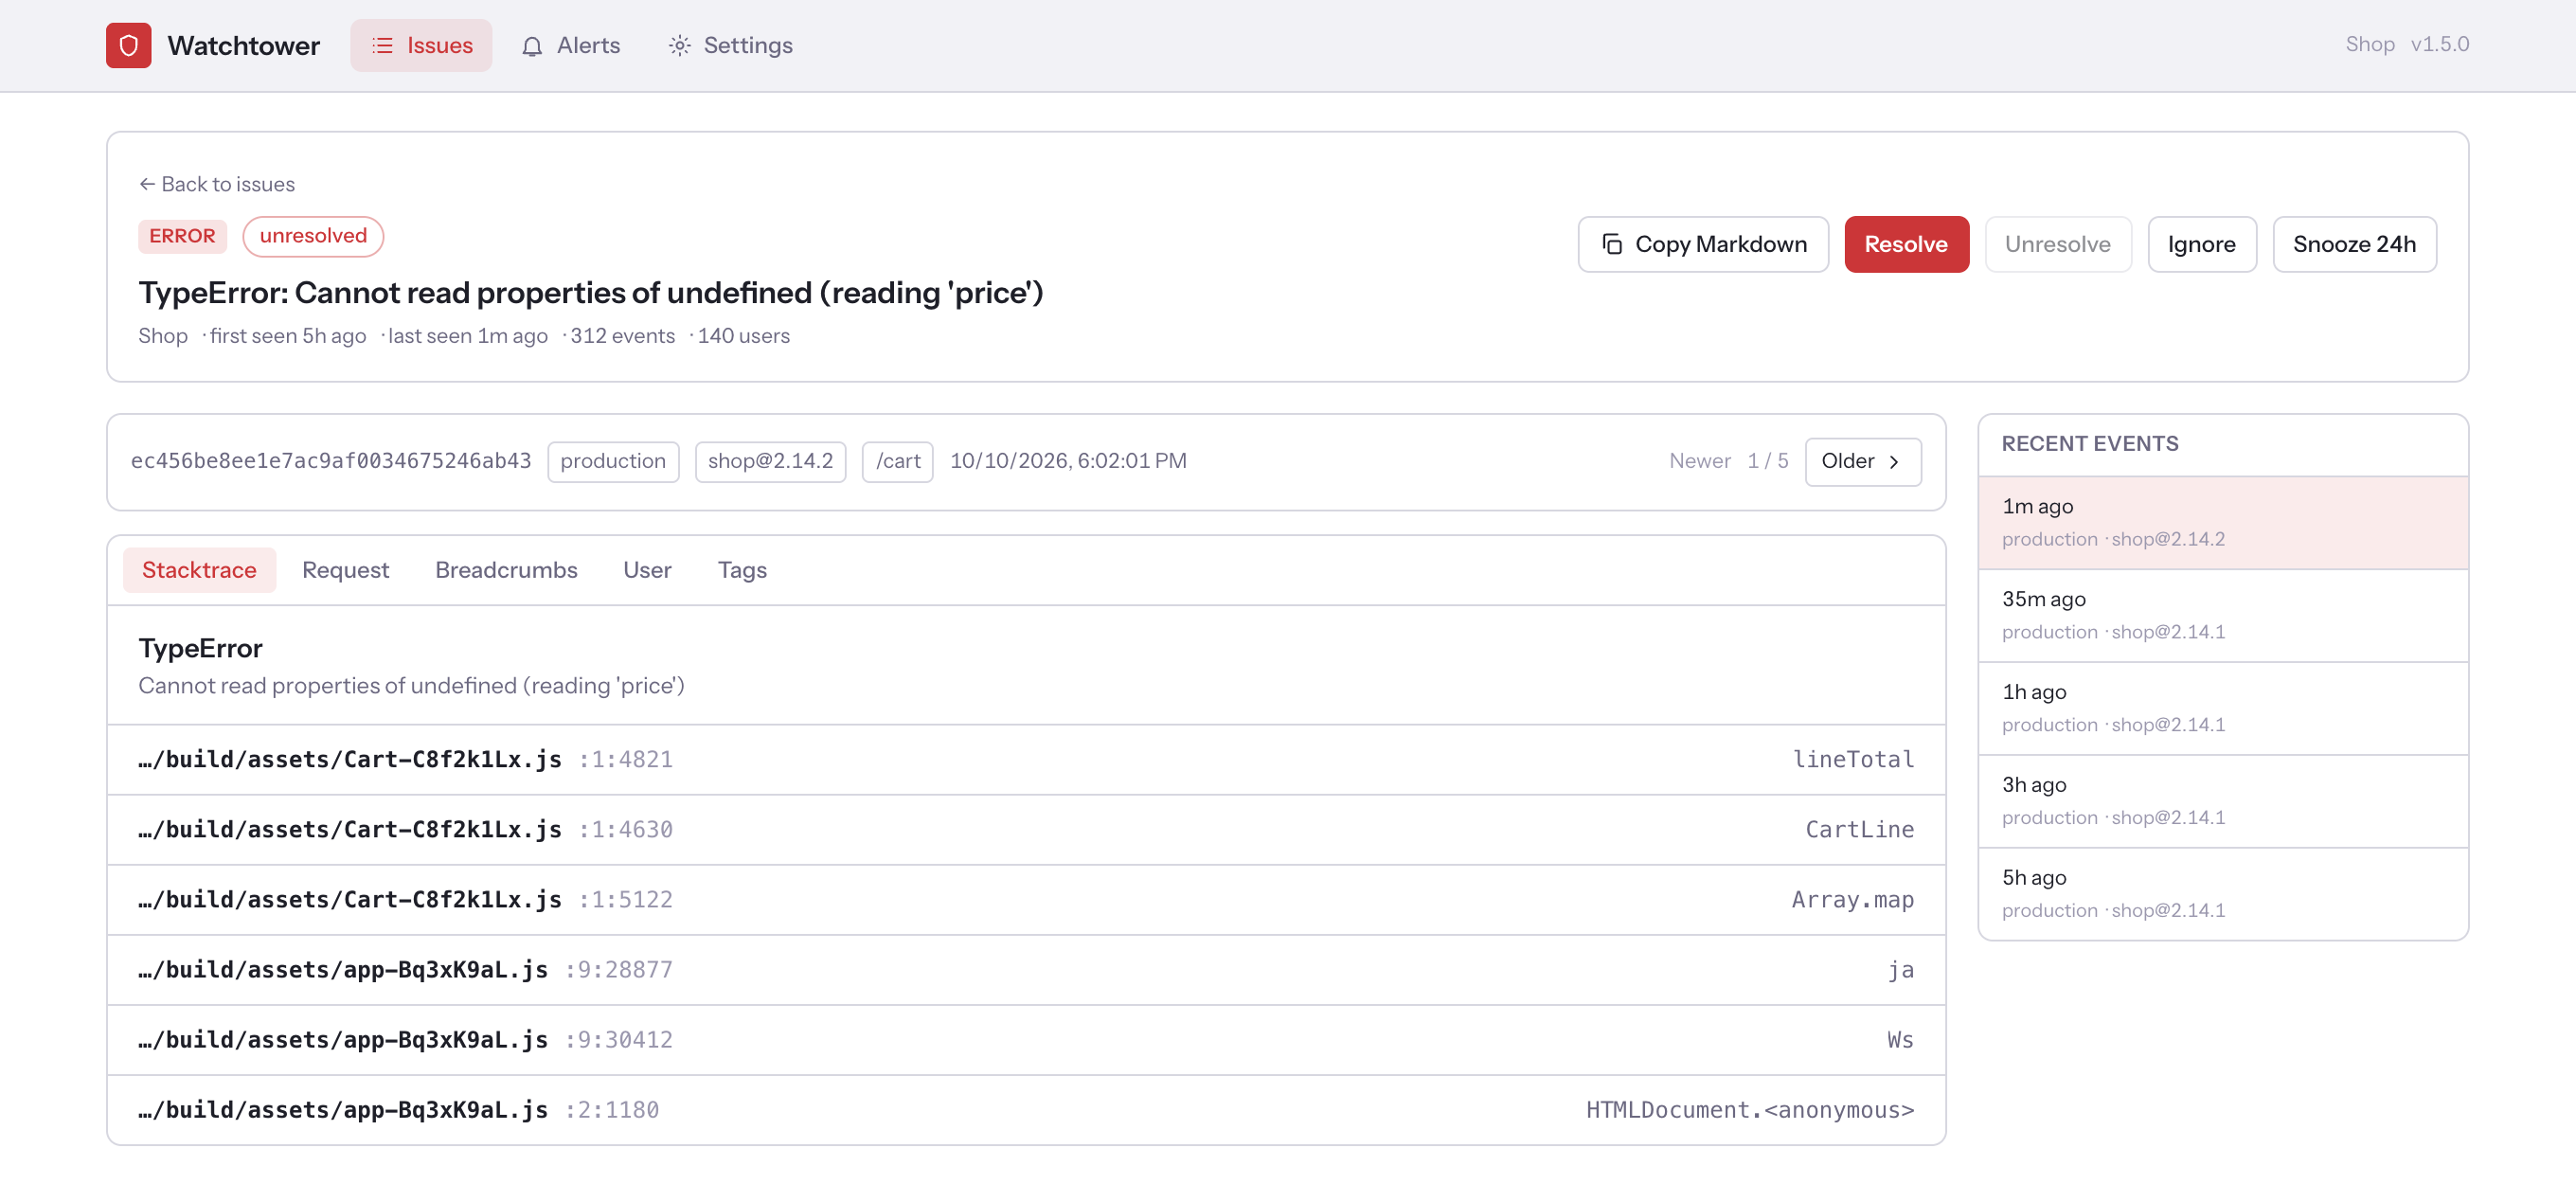Click the gear icon beside Settings

[x=679, y=45]
